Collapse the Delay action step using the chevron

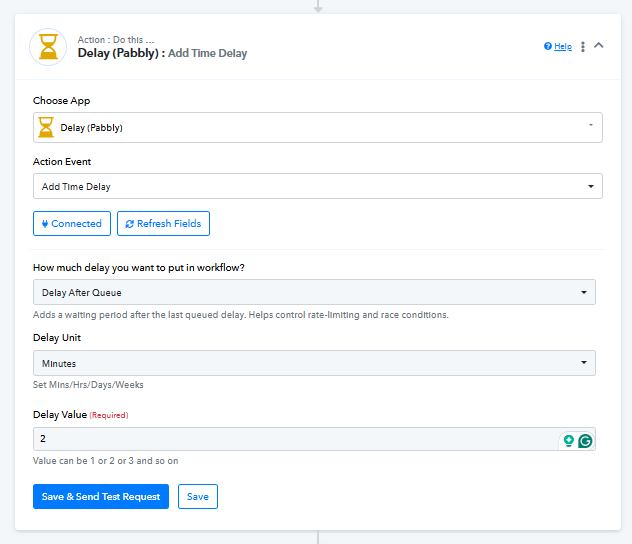point(599,45)
